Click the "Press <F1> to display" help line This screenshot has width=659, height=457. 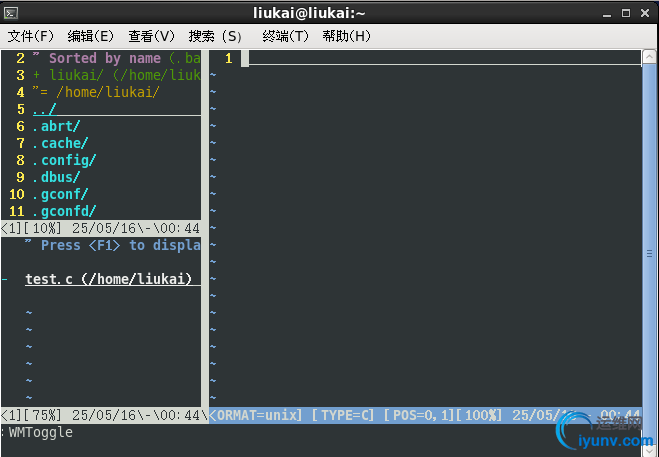(113, 245)
